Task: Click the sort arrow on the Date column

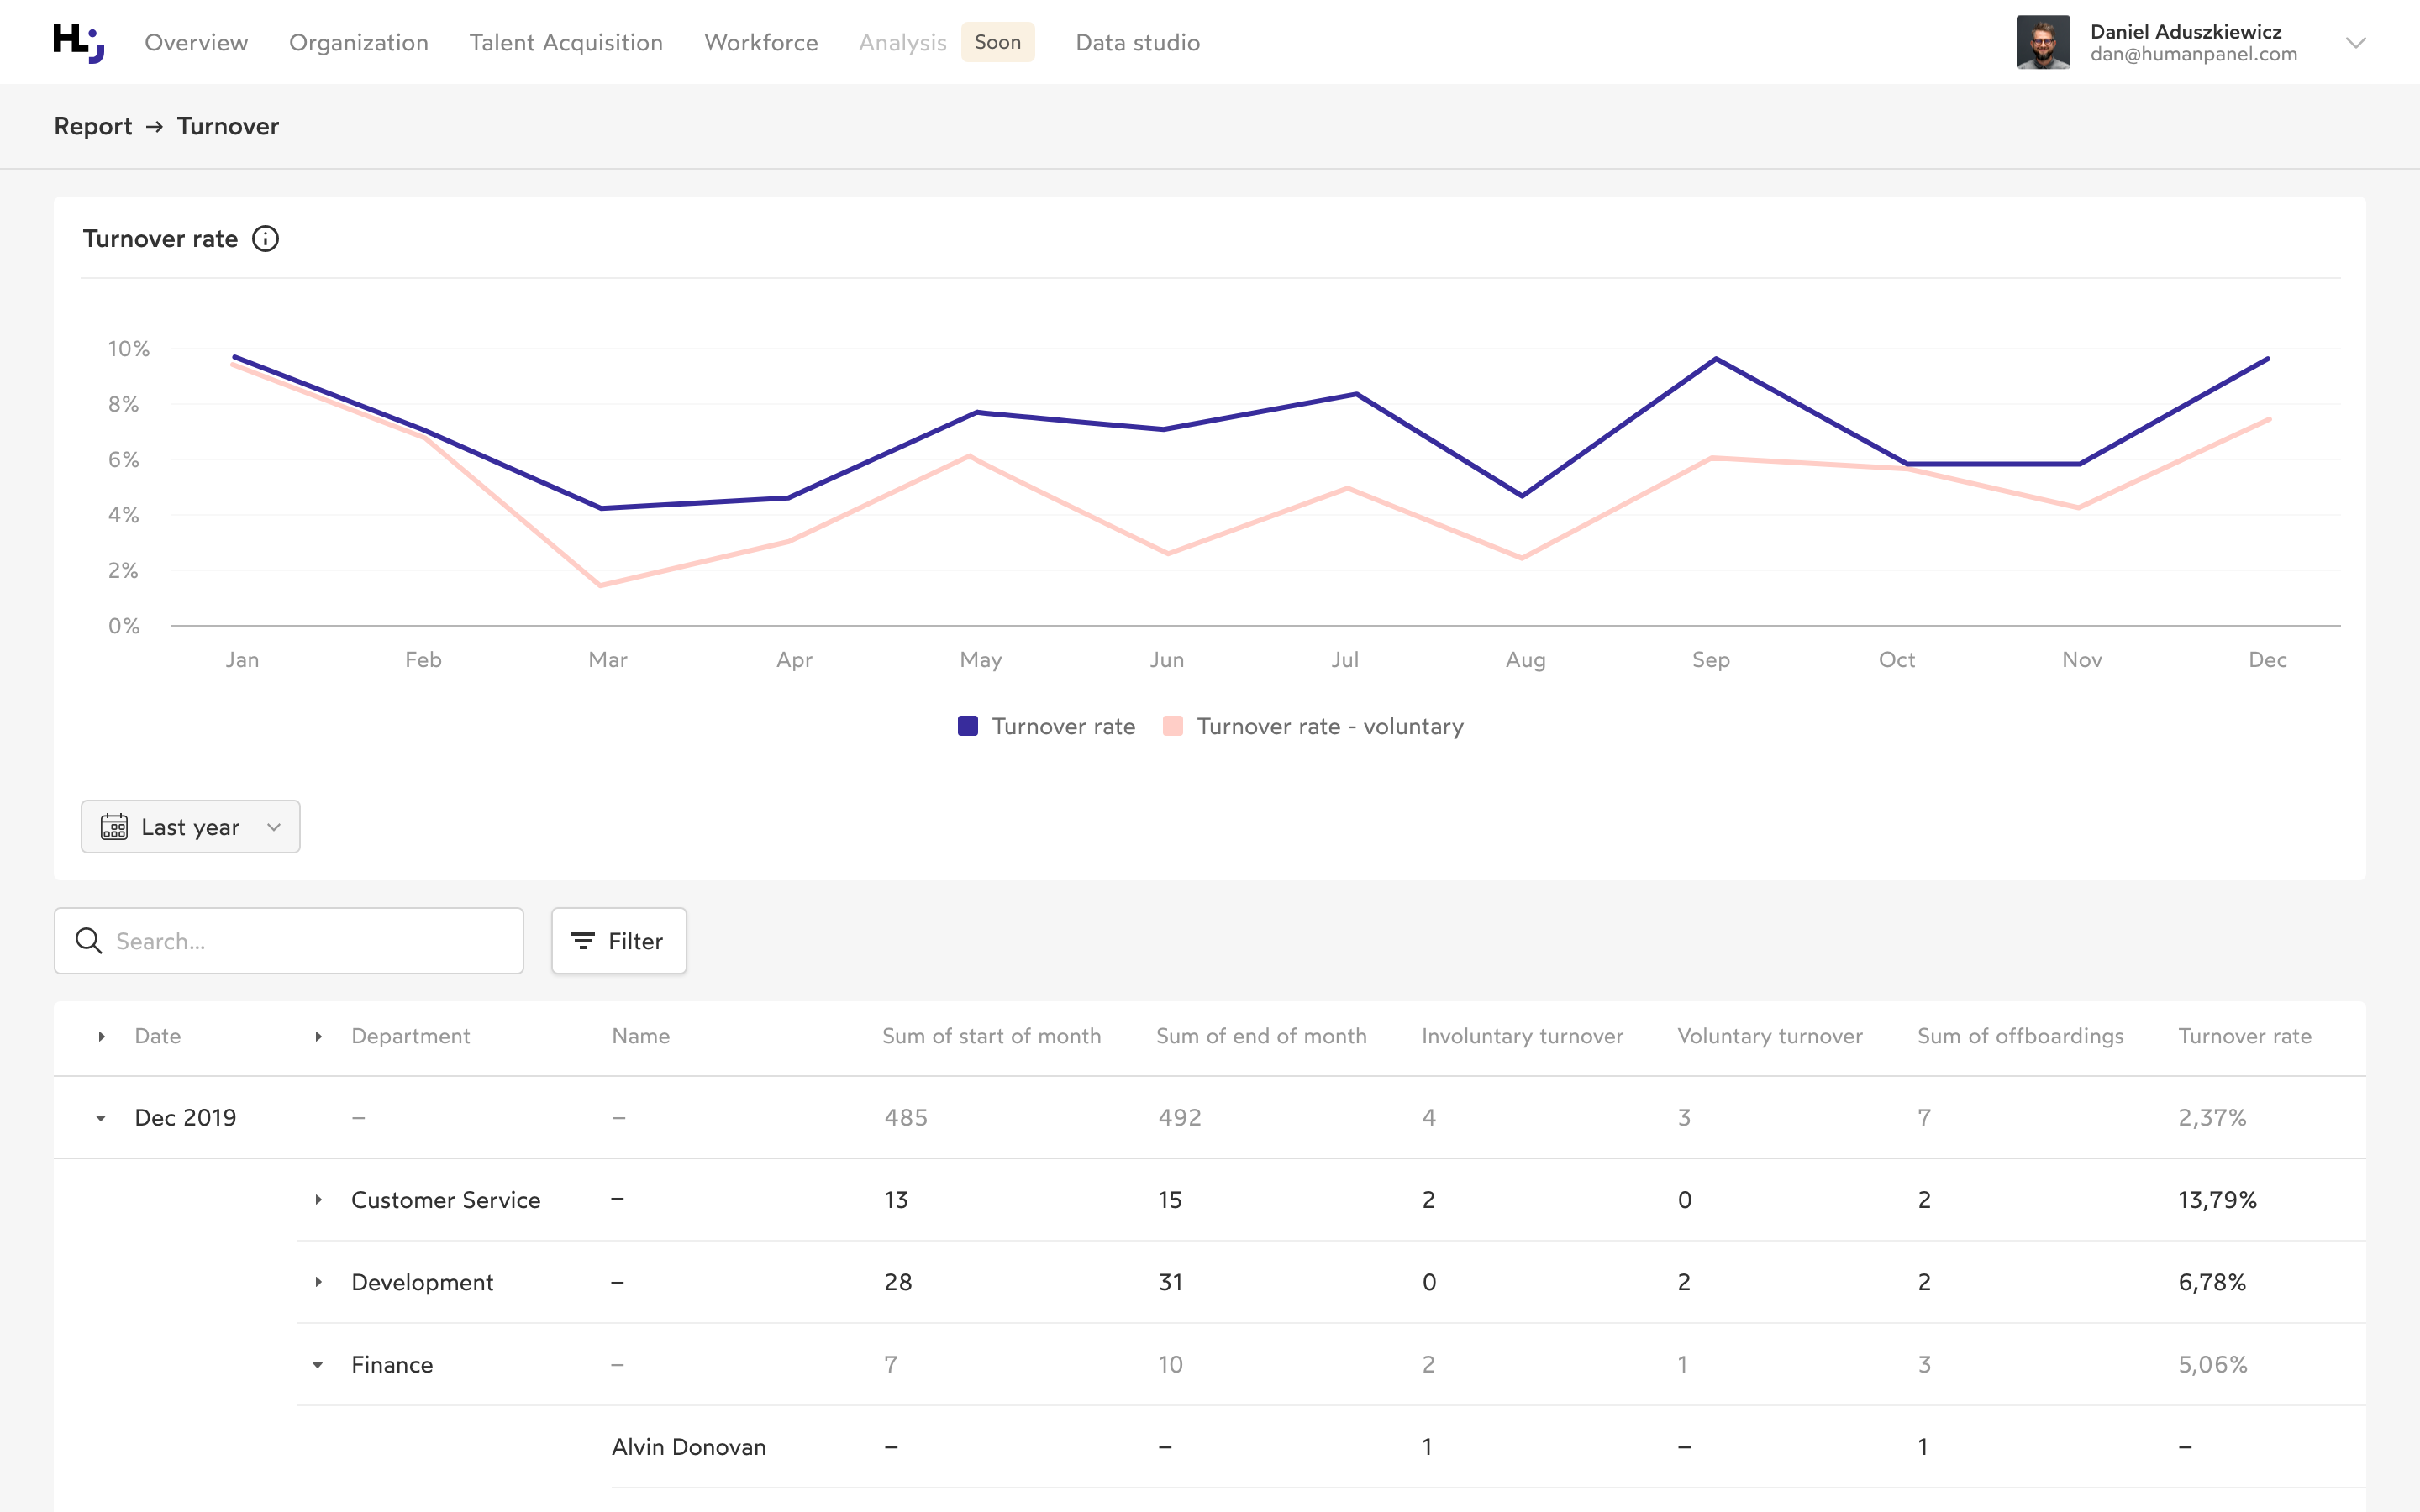Action: coord(101,1036)
